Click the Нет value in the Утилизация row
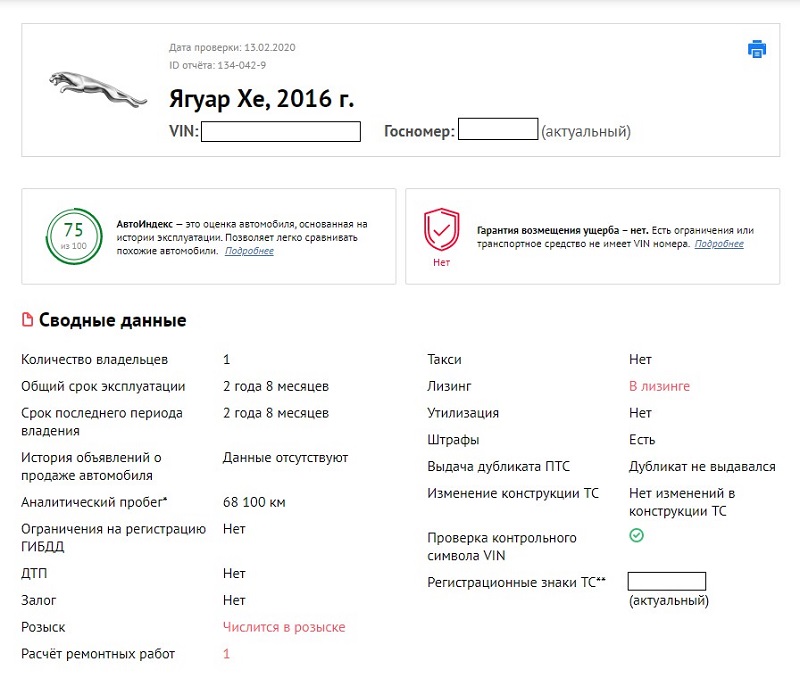Viewport: 800px width, 678px height. tap(640, 413)
